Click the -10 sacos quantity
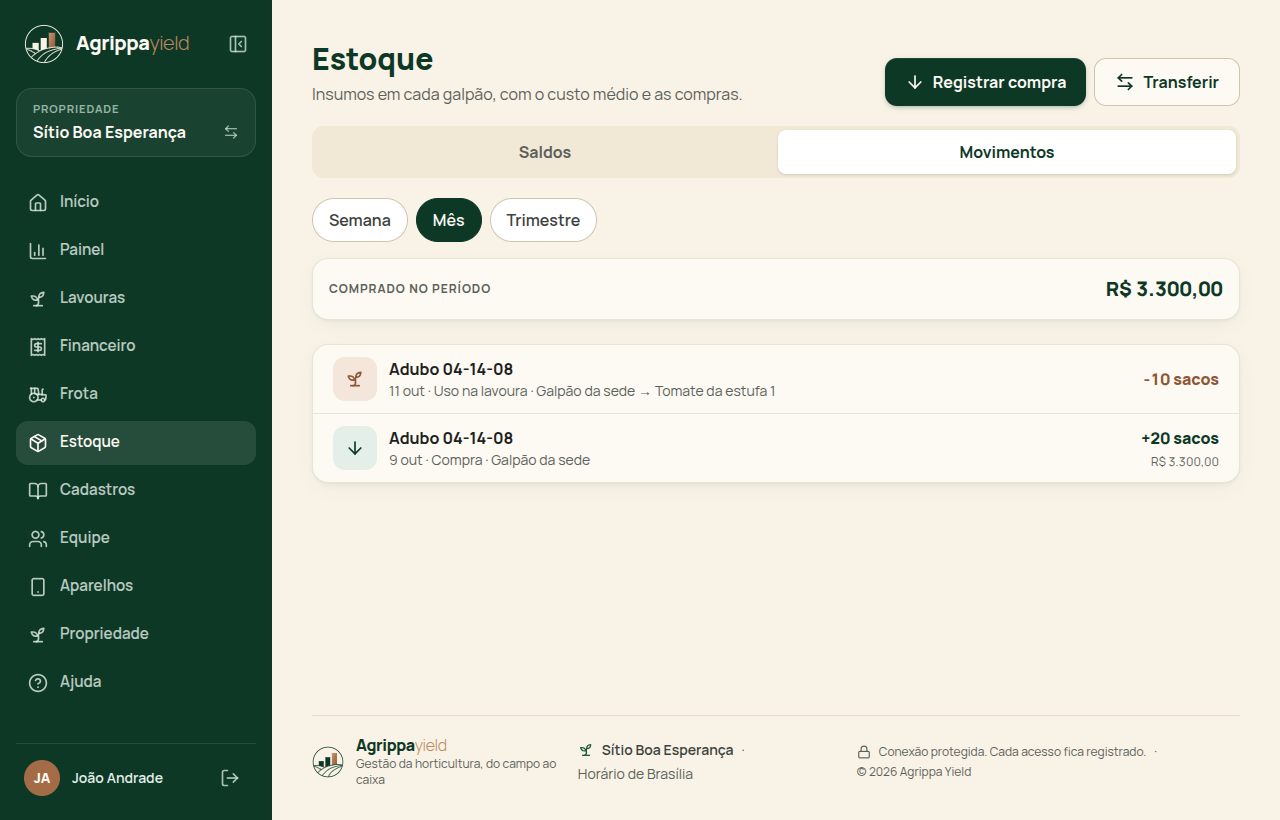The height and width of the screenshot is (820, 1280). (x=1181, y=379)
